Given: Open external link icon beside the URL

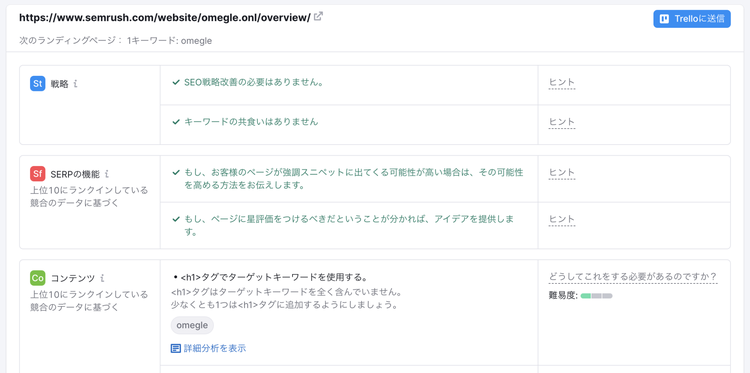Looking at the screenshot, I should click(318, 17).
